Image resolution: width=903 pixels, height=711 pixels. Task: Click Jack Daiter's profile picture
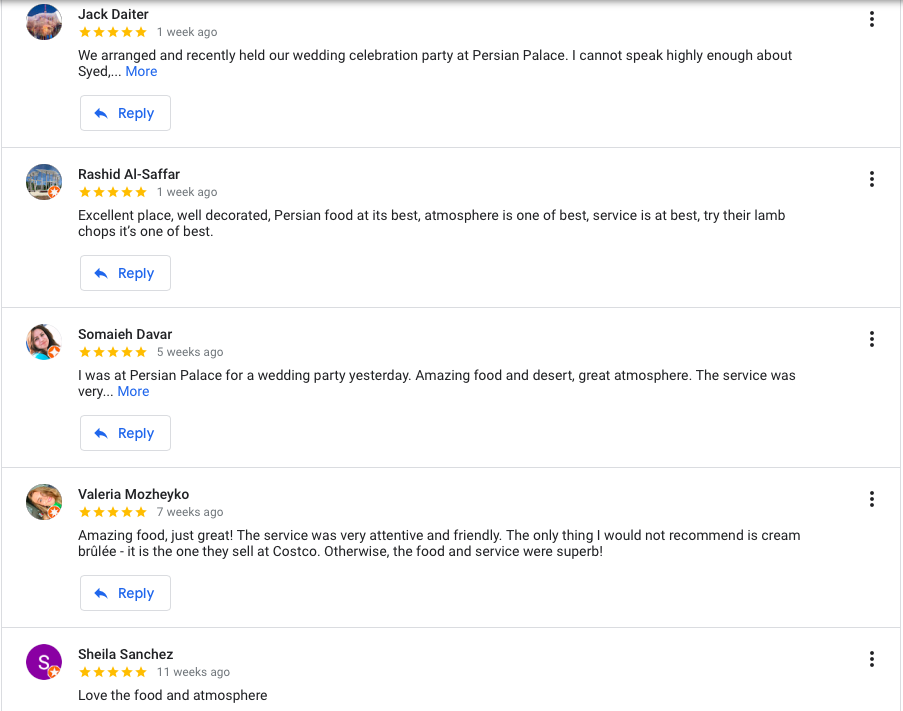click(44, 22)
